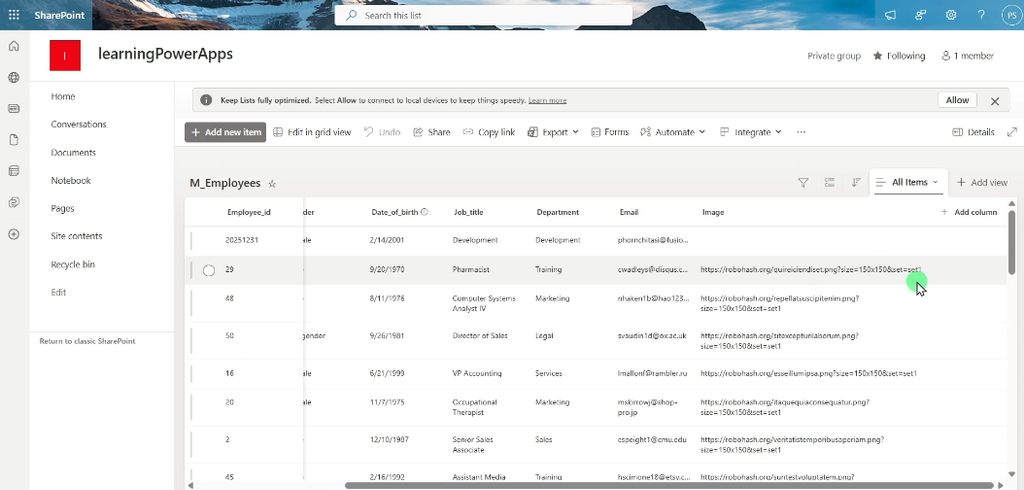This screenshot has width=1024, height=490.
Task: Open the SharePoint app launcher waffle
Action: click(x=14, y=15)
